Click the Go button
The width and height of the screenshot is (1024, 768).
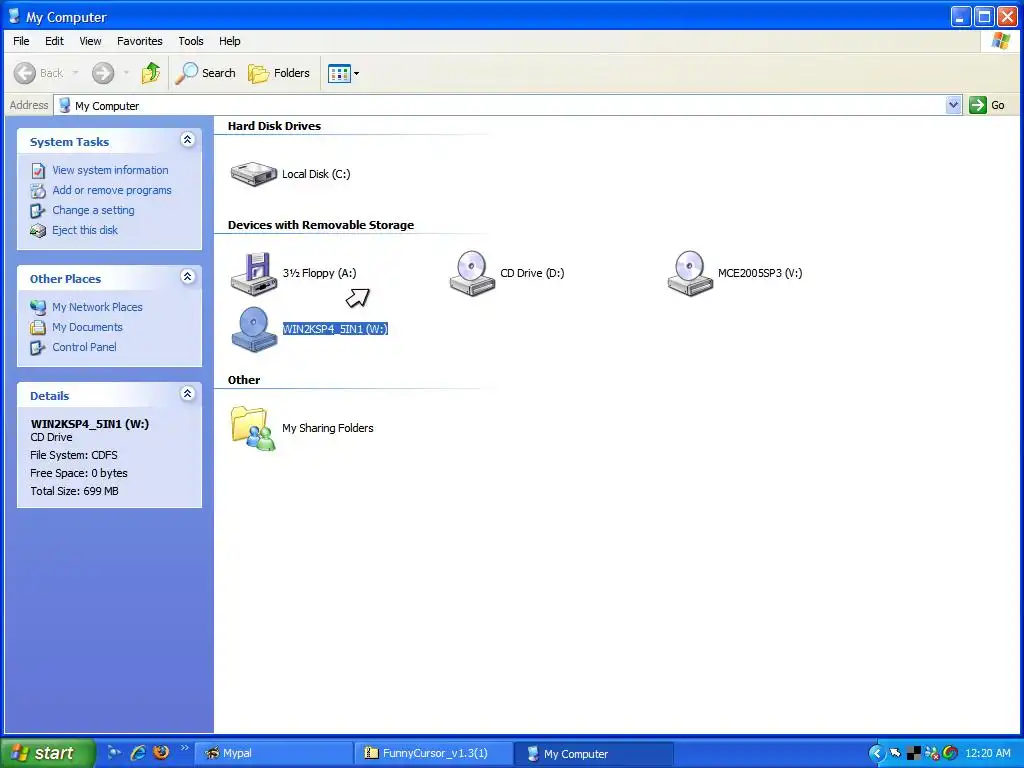(987, 105)
